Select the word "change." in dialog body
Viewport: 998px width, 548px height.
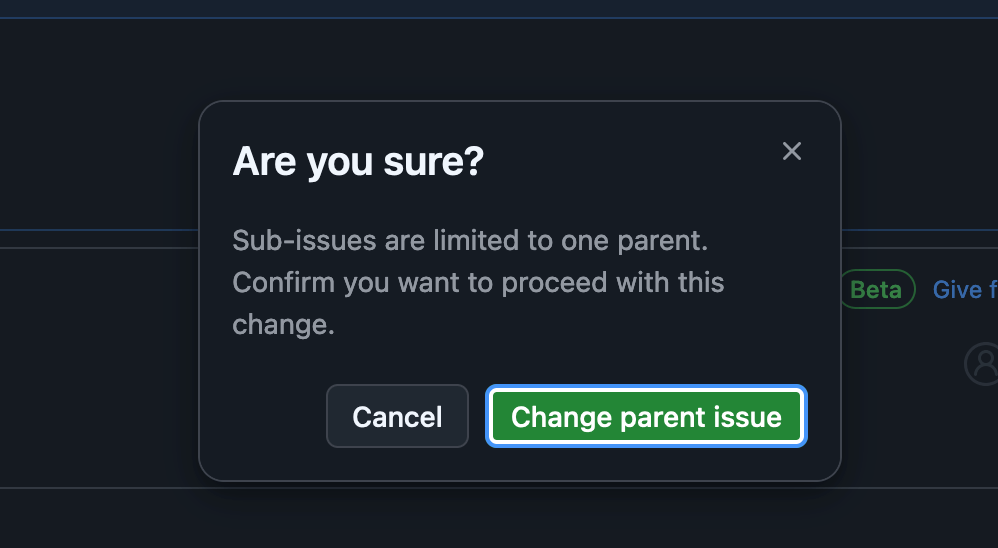pos(283,325)
